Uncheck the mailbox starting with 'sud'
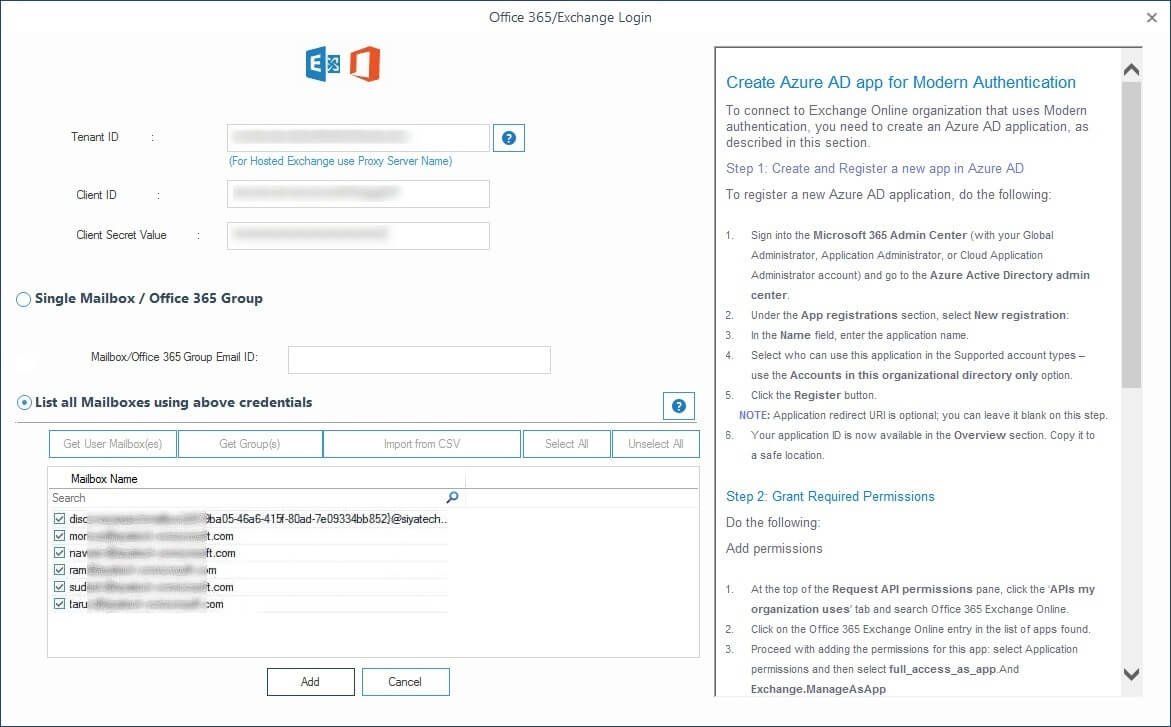The width and height of the screenshot is (1171, 727). pyautogui.click(x=60, y=587)
